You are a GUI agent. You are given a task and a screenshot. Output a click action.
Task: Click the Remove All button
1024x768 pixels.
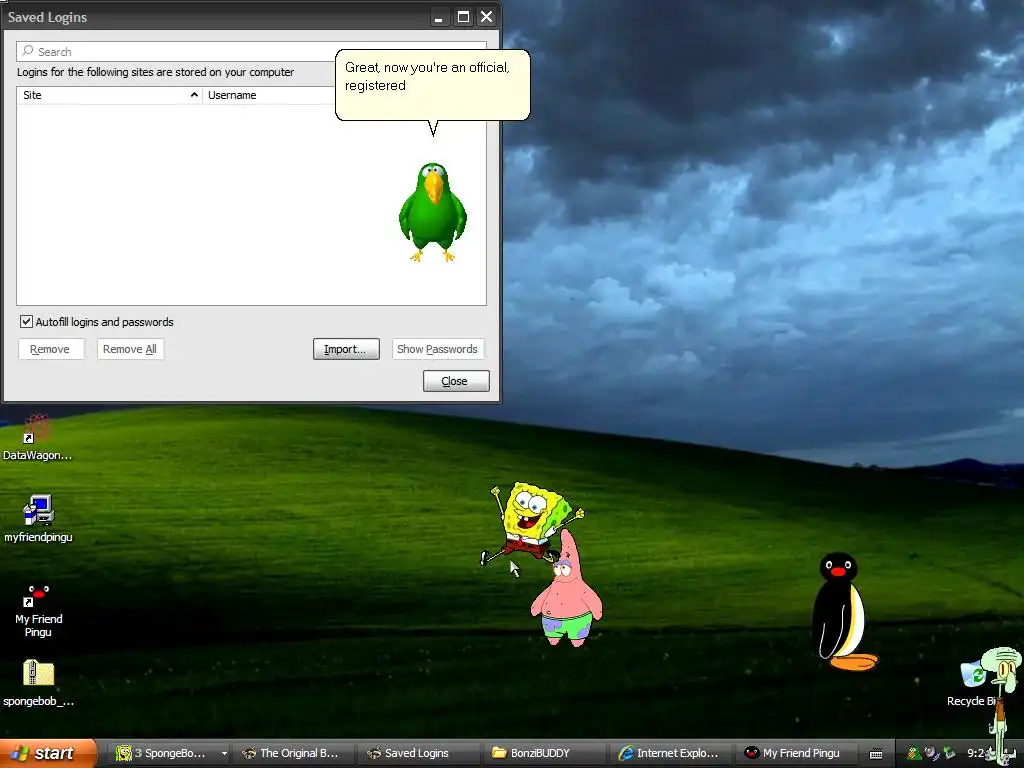tap(130, 349)
